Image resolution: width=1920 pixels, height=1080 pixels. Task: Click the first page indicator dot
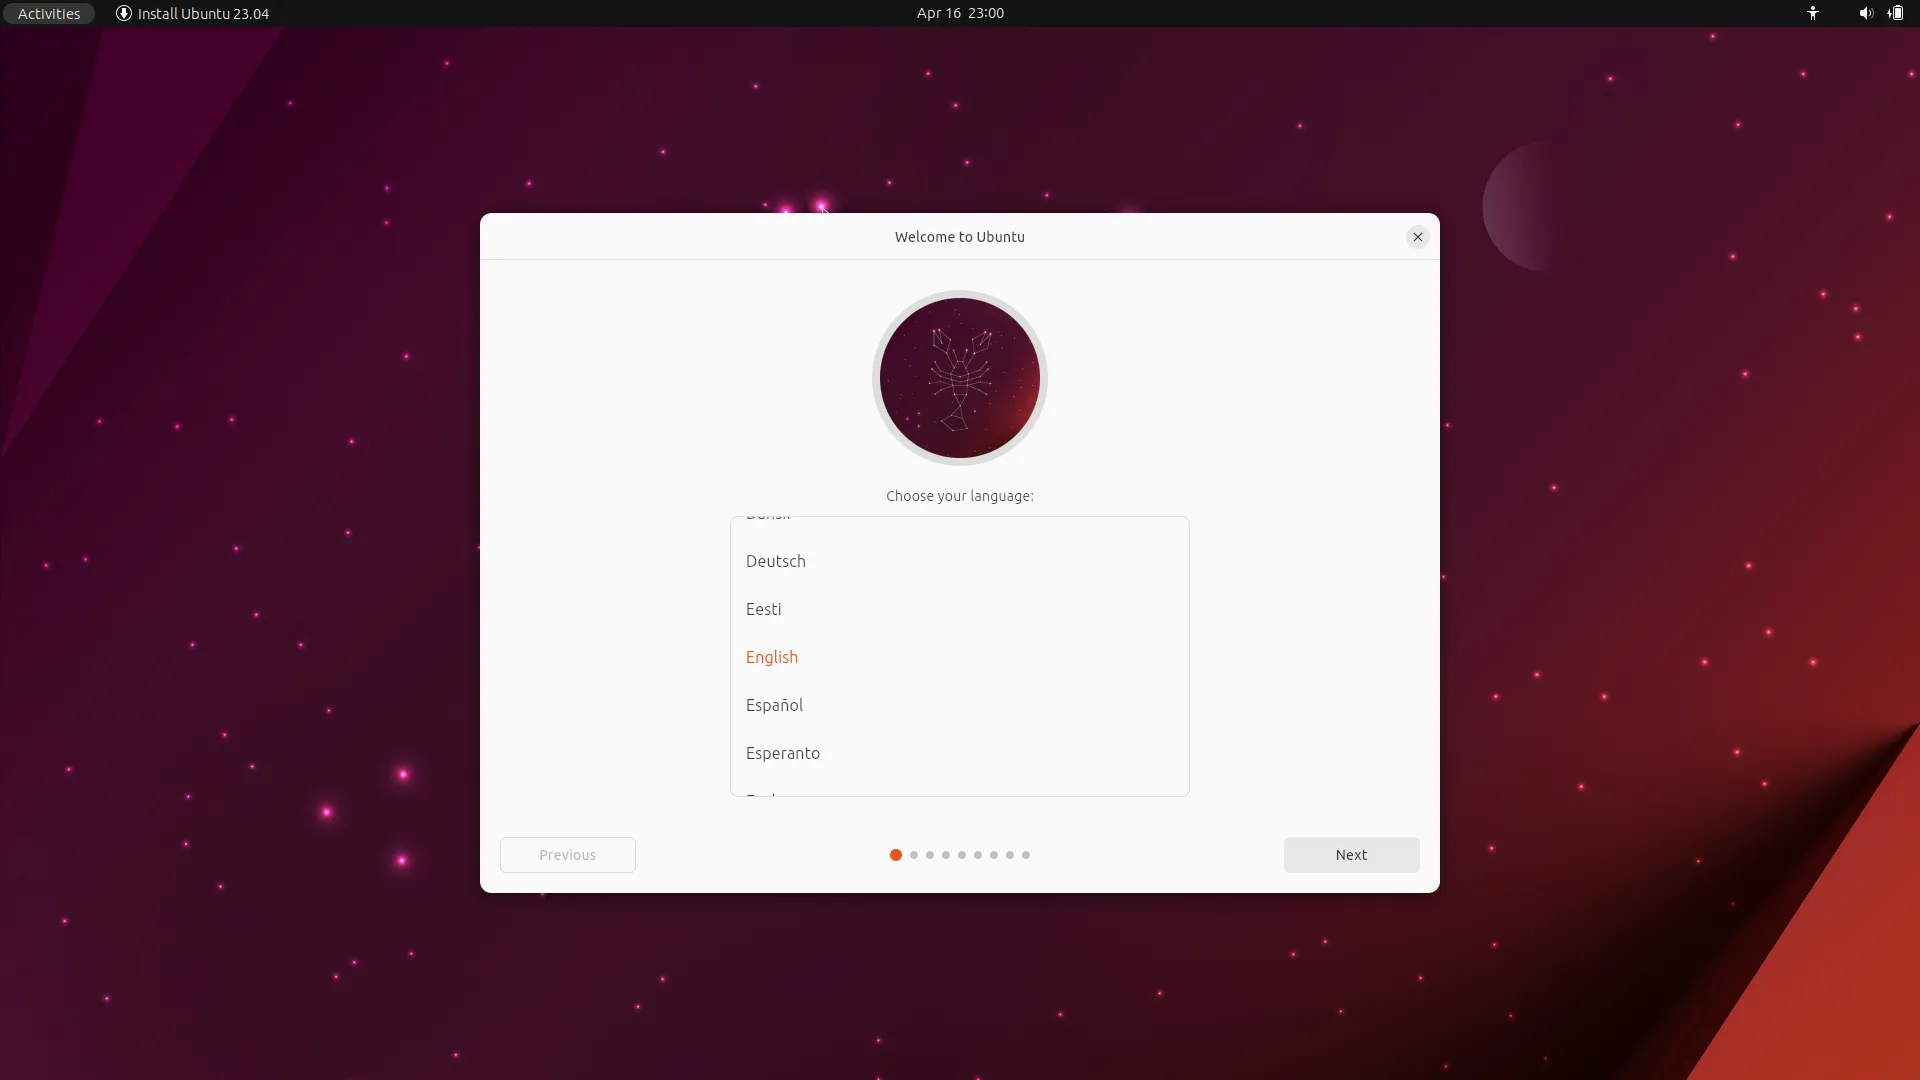coord(895,855)
